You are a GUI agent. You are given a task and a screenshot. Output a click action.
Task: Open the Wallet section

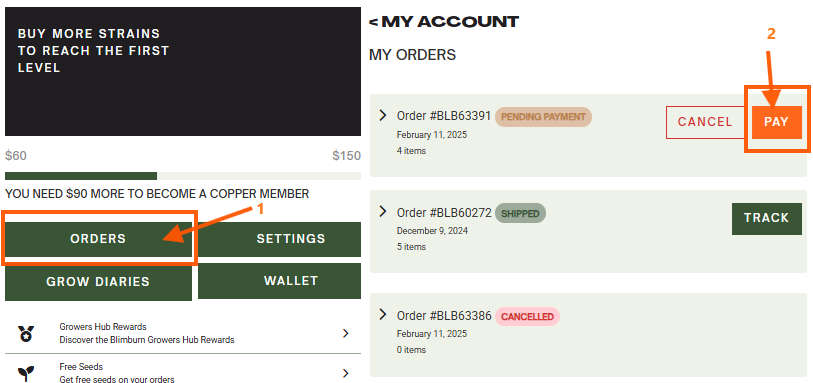point(279,281)
